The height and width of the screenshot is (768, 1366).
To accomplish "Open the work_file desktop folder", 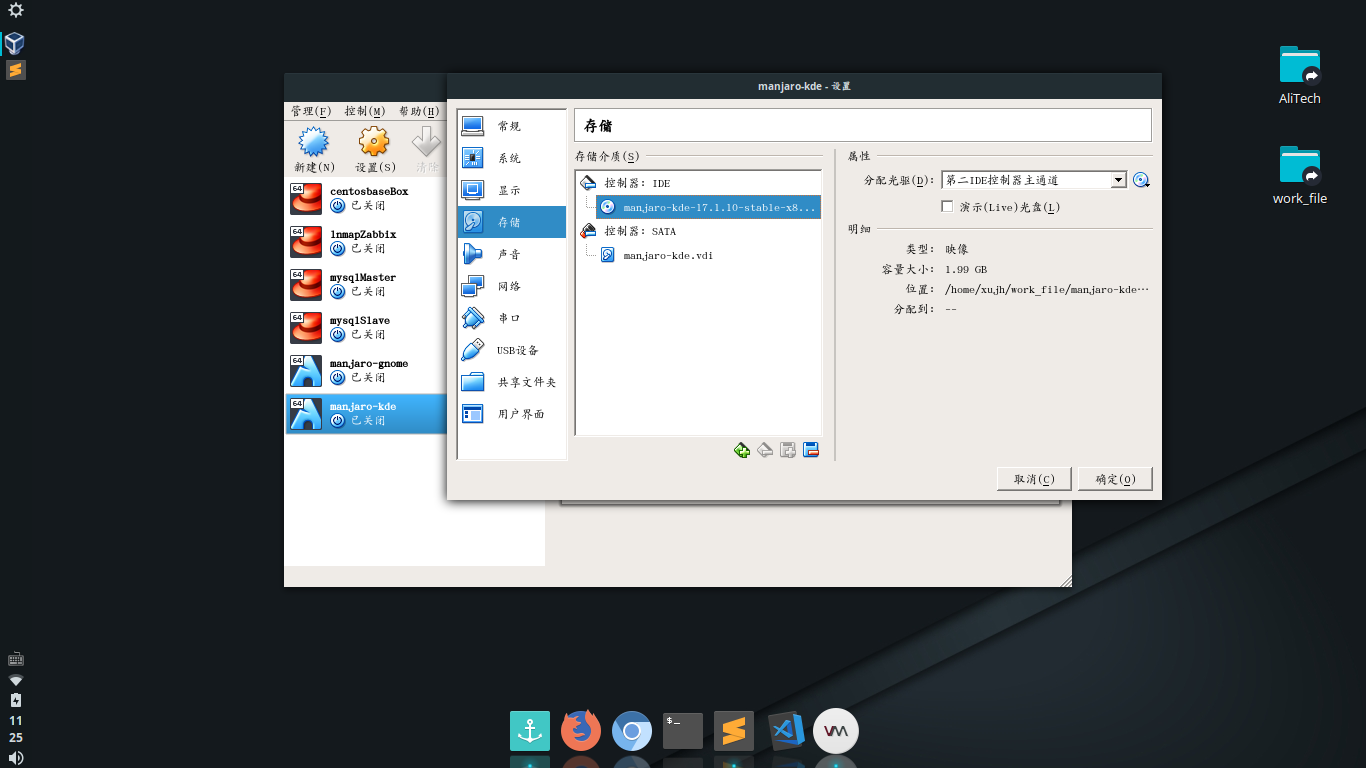I will click(1300, 175).
